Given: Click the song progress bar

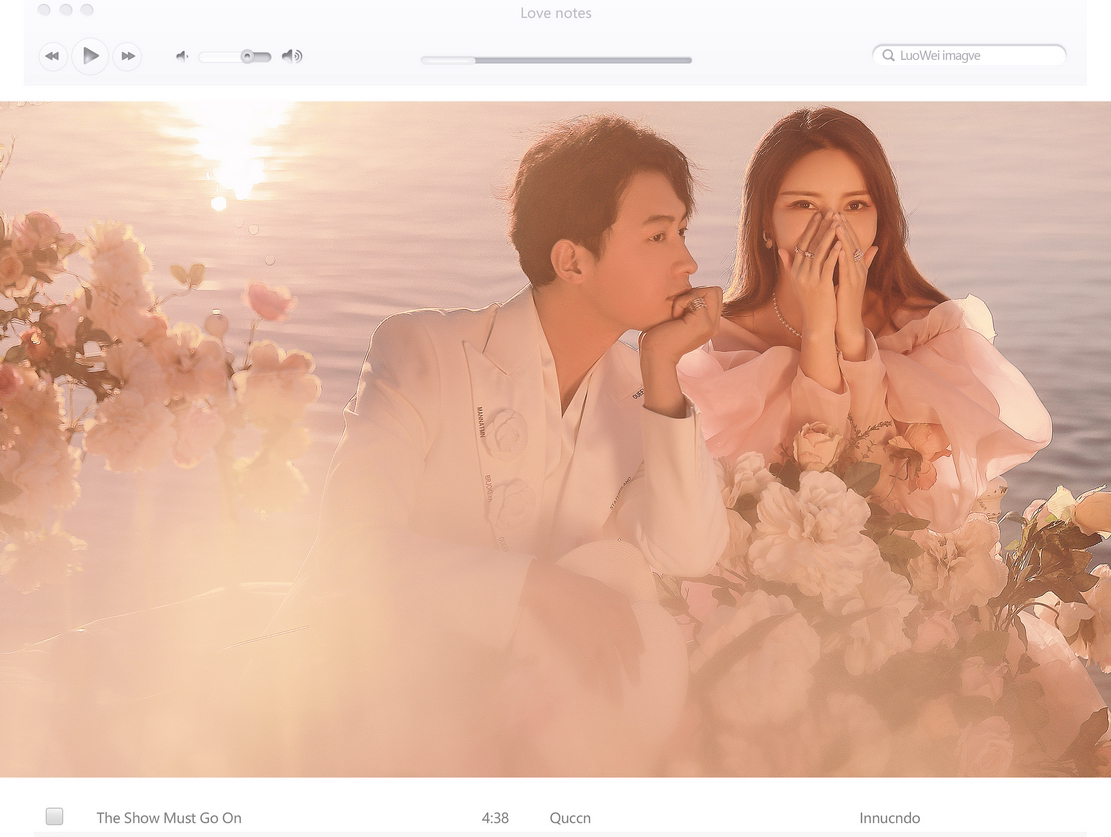Looking at the screenshot, I should coord(556,60).
